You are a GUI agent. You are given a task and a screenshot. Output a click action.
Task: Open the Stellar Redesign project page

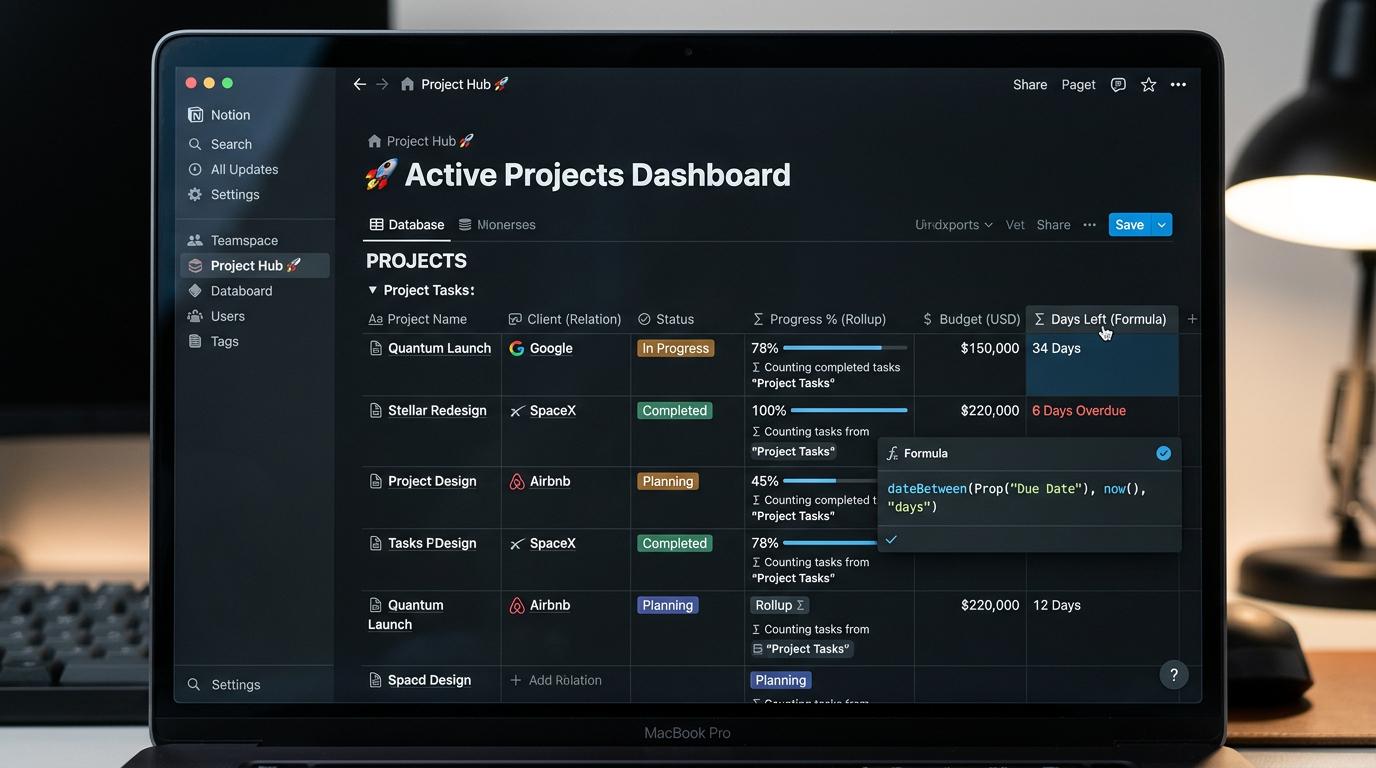click(437, 411)
